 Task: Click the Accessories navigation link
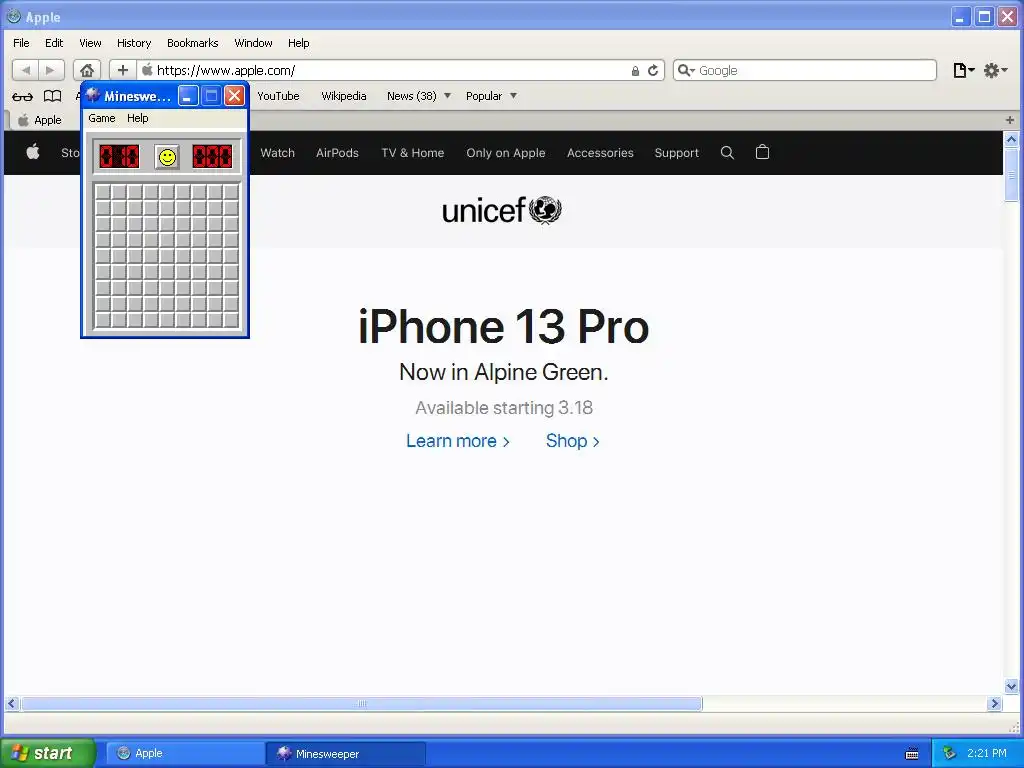[x=600, y=153]
